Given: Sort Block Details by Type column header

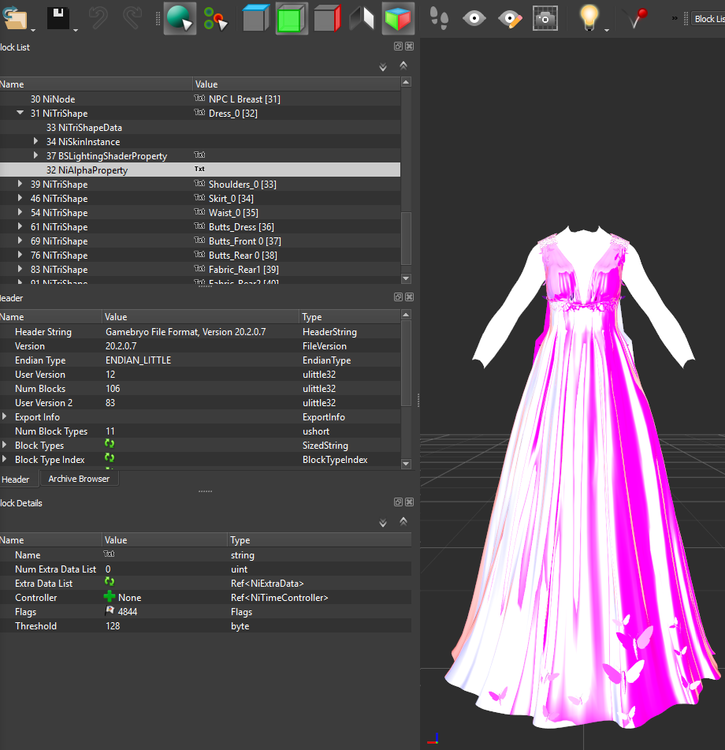Looking at the screenshot, I should 319,540.
